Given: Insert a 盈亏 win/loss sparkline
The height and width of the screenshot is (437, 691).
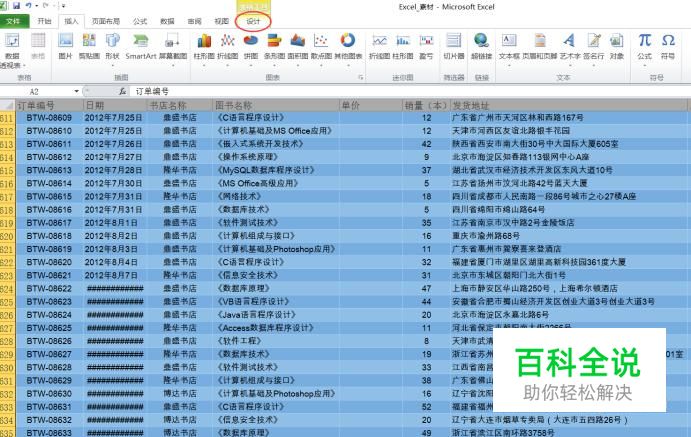Looking at the screenshot, I should click(426, 46).
